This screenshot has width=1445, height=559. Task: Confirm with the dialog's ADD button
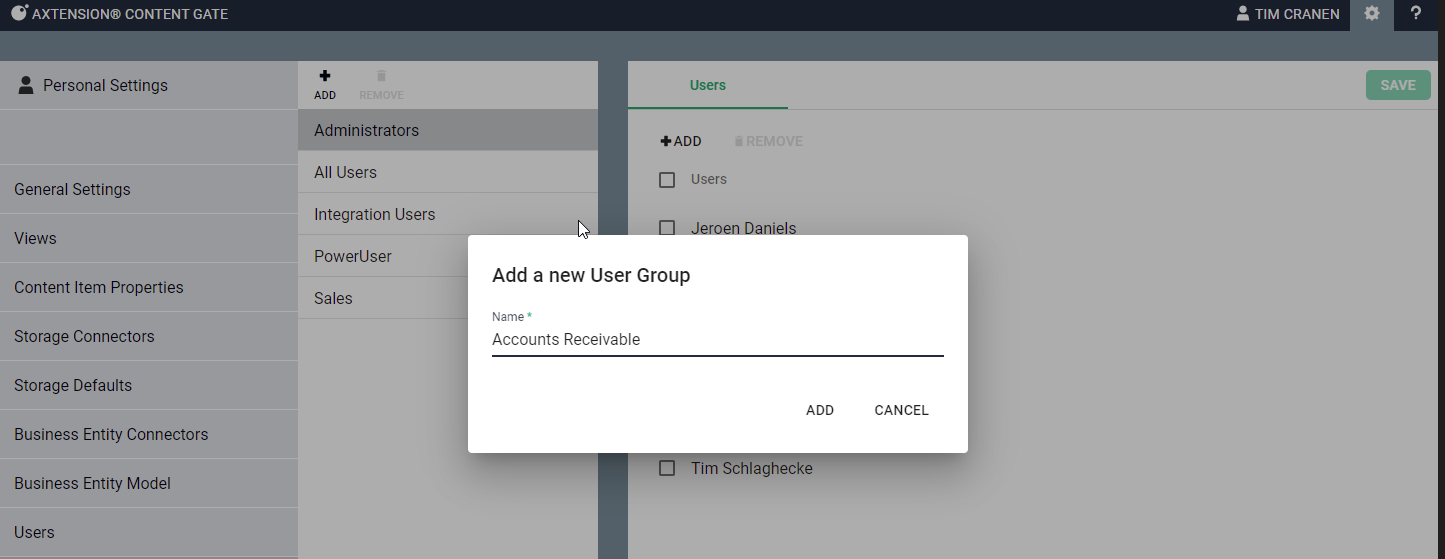point(820,410)
